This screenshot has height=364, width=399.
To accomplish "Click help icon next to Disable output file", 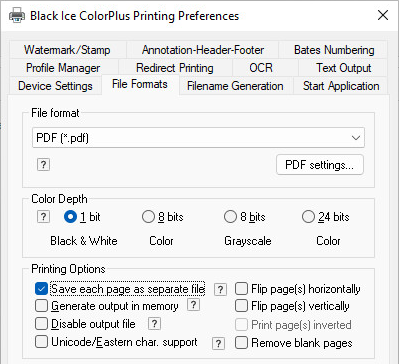I will [x=154, y=324].
